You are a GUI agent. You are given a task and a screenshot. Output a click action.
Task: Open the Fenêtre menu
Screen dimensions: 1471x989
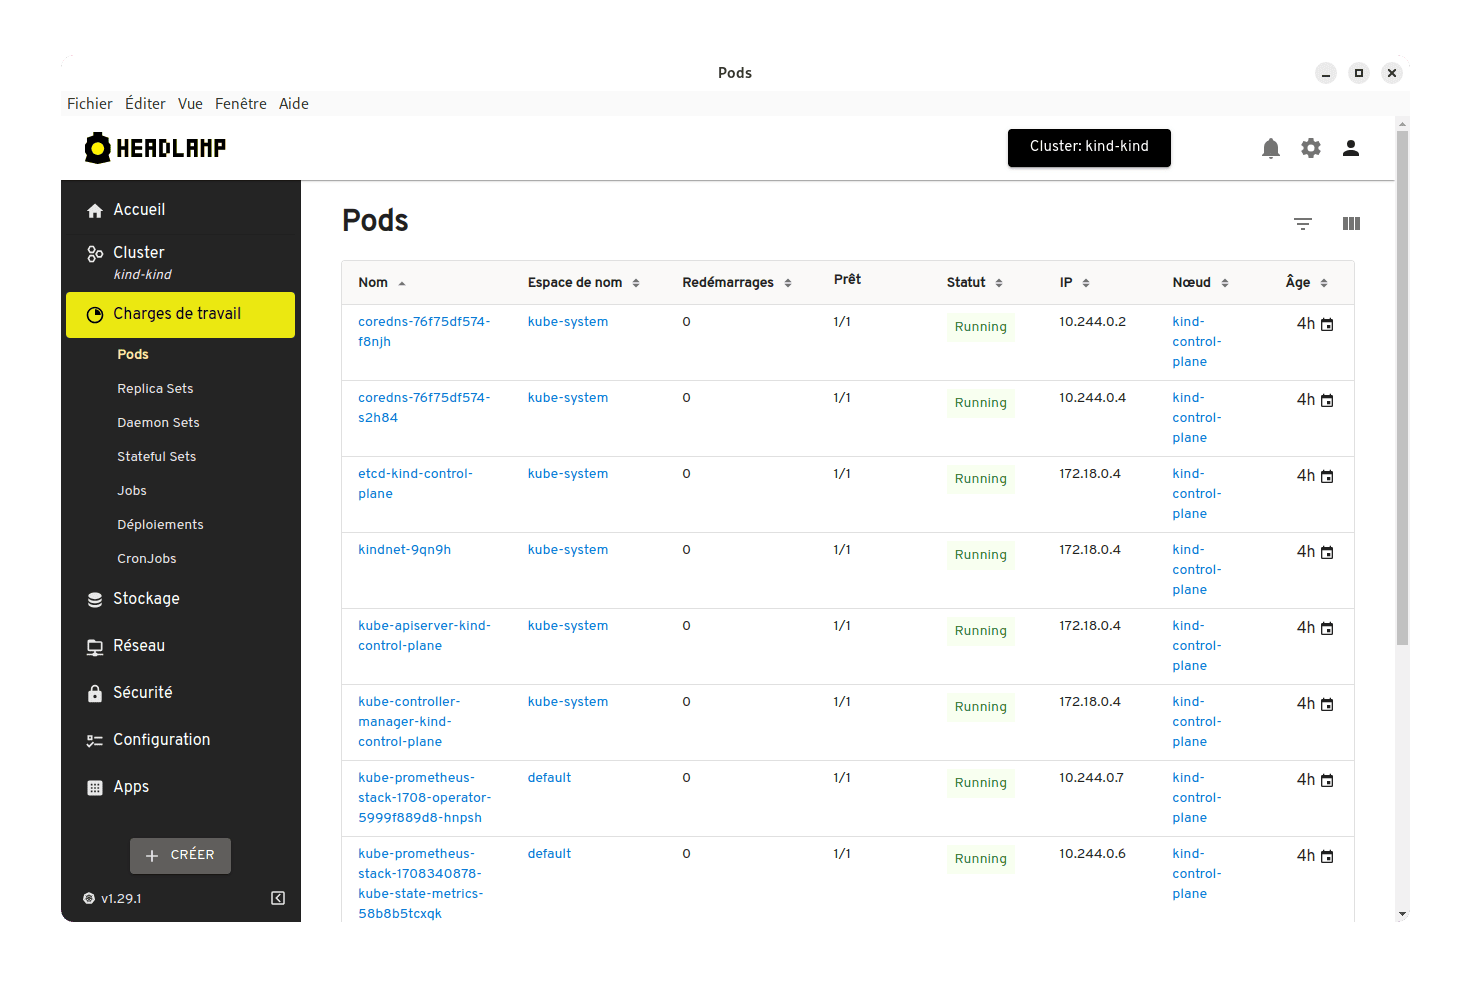point(240,104)
